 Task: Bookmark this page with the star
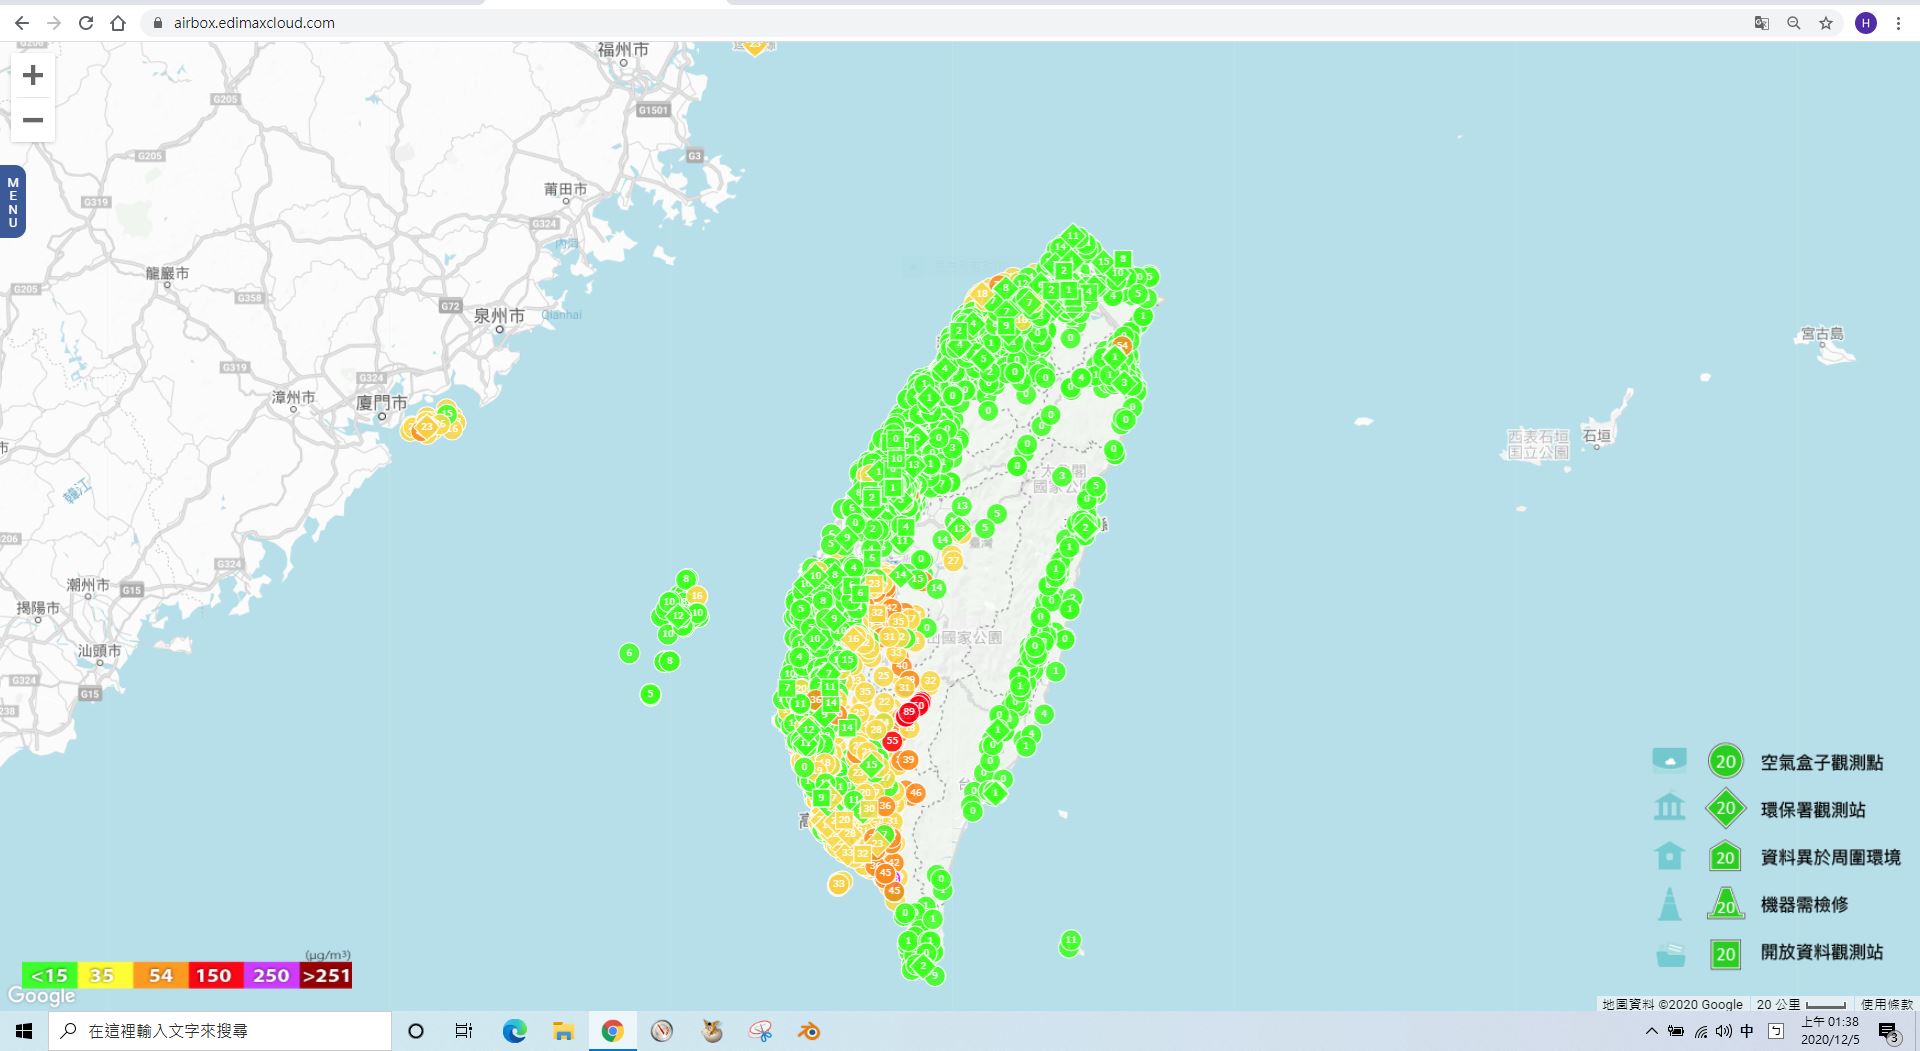click(x=1826, y=23)
